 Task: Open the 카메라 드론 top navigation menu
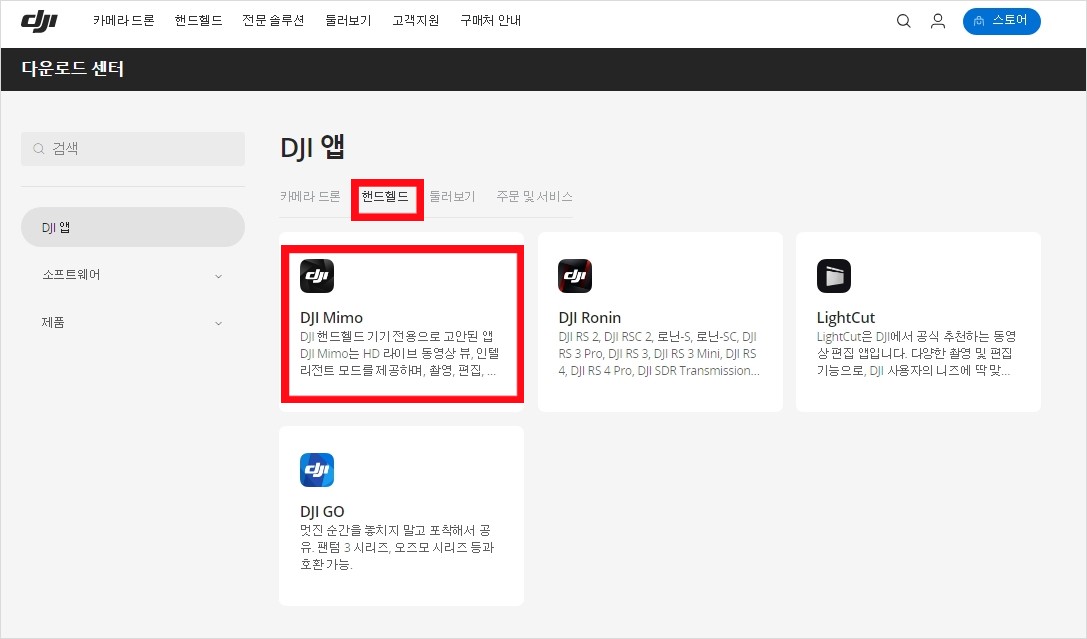123,21
